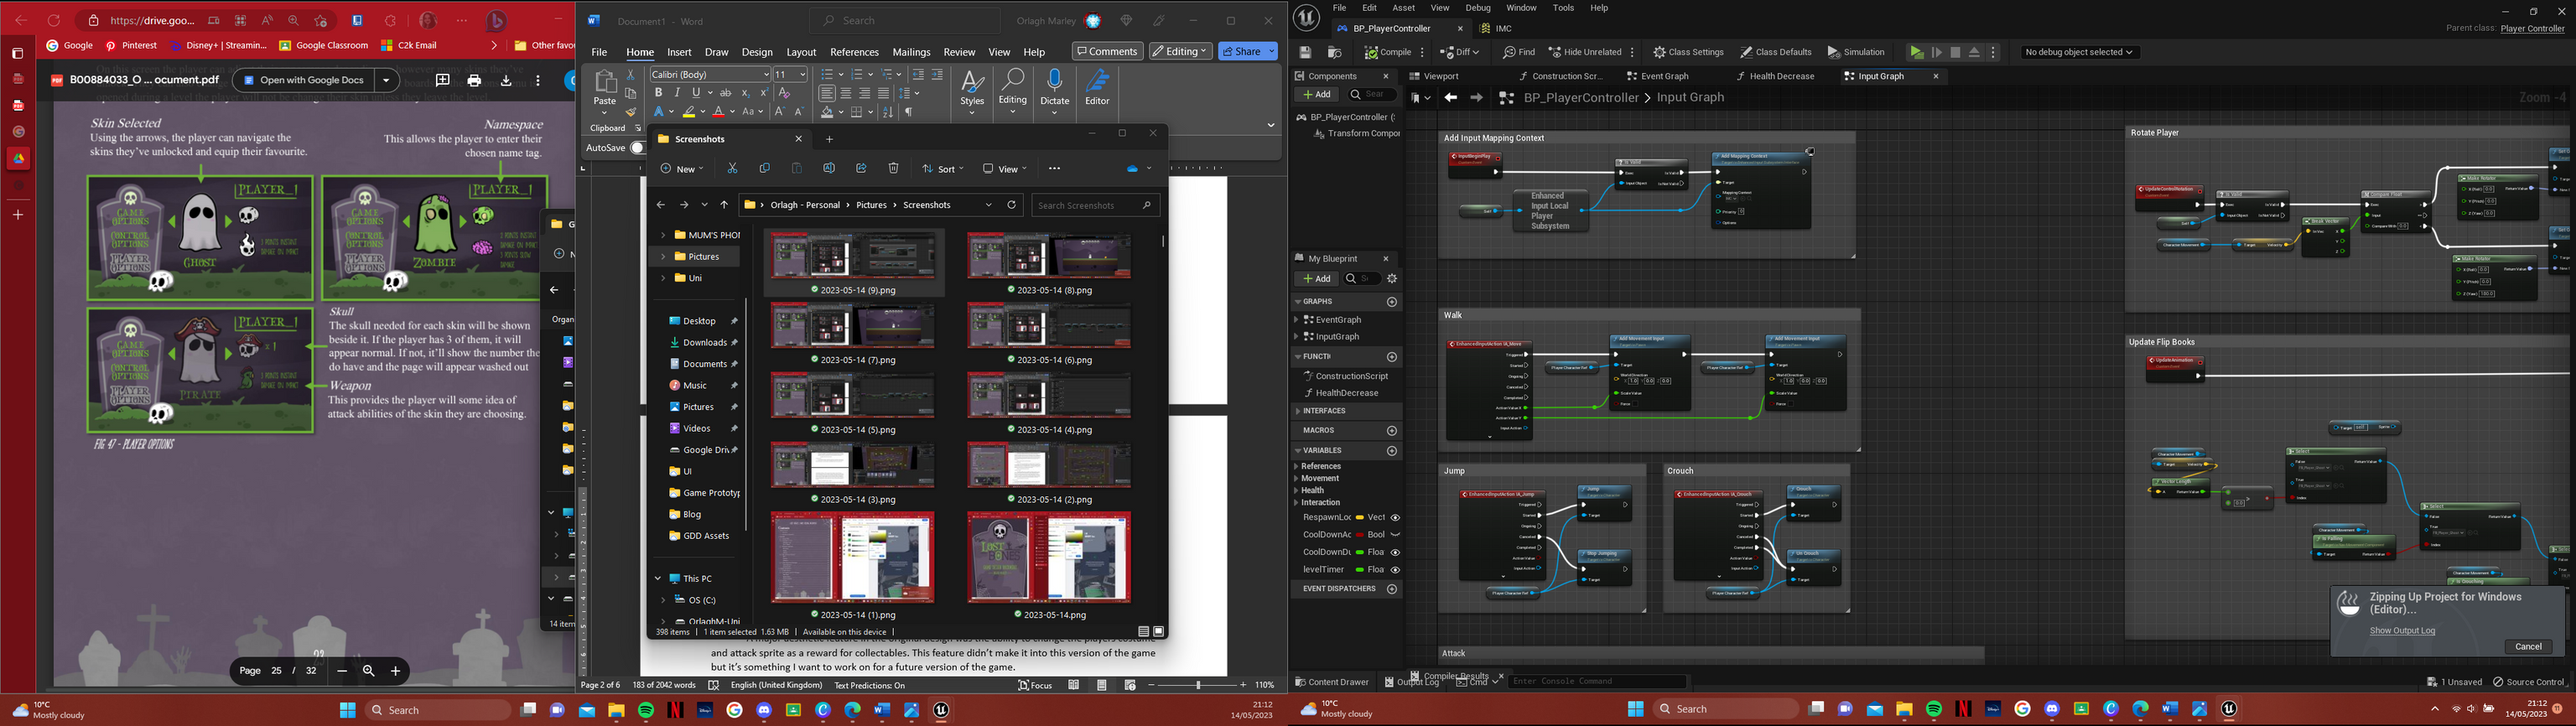This screenshot has height=726, width=2576.
Task: Switch to Health Decrease tab
Action: click(x=1775, y=76)
